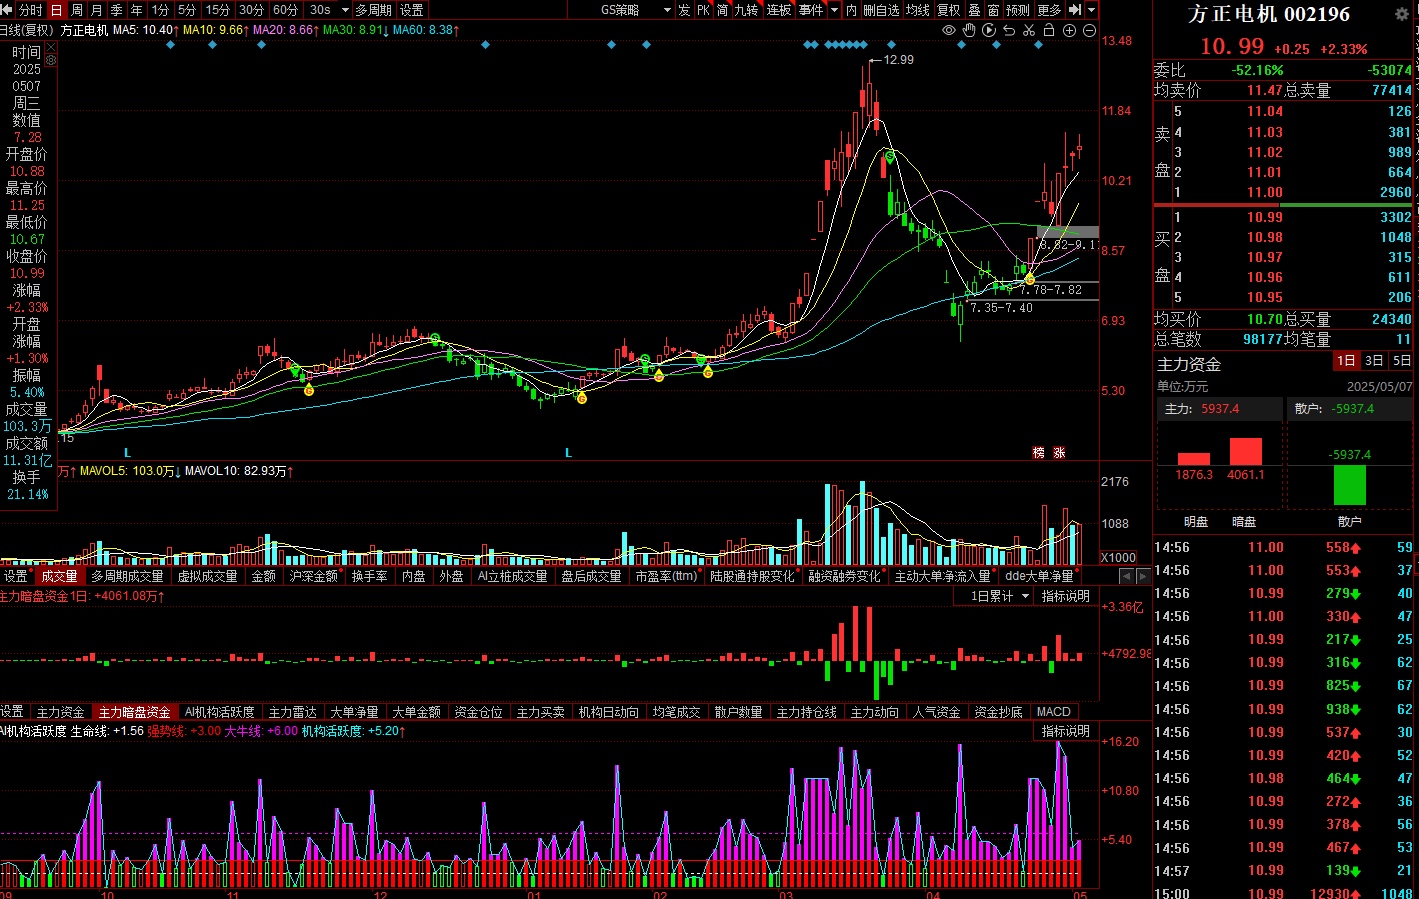This screenshot has width=1419, height=899.
Task: Click the red 明盘 1876.3 bar
Action: [1194, 460]
